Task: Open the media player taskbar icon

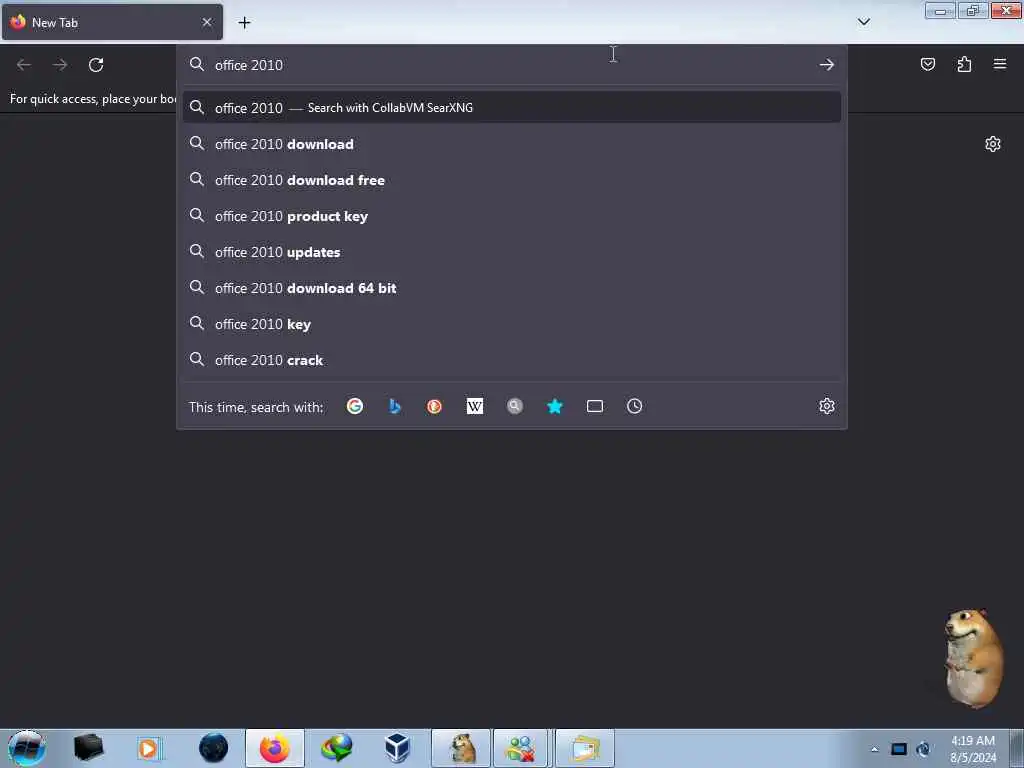Action: click(x=148, y=748)
